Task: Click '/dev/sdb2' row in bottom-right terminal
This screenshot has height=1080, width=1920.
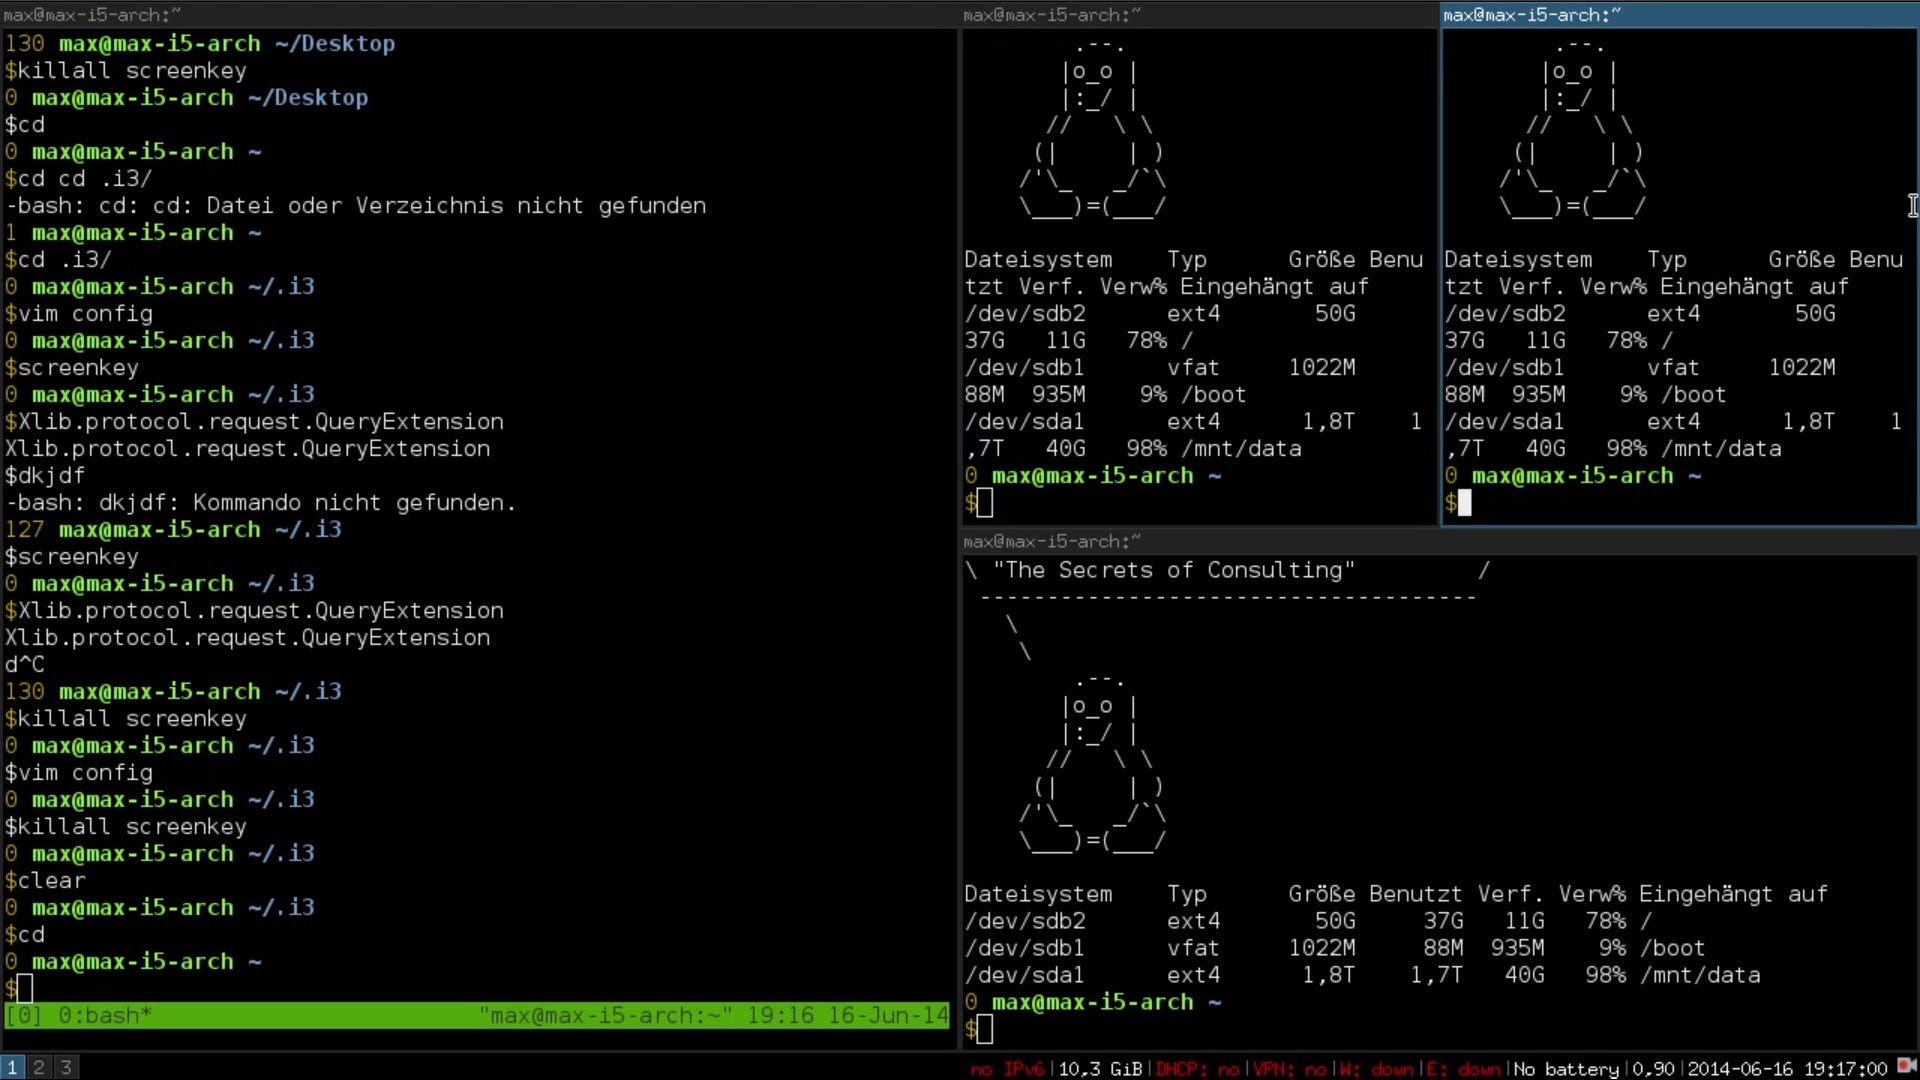Action: click(x=1308, y=921)
